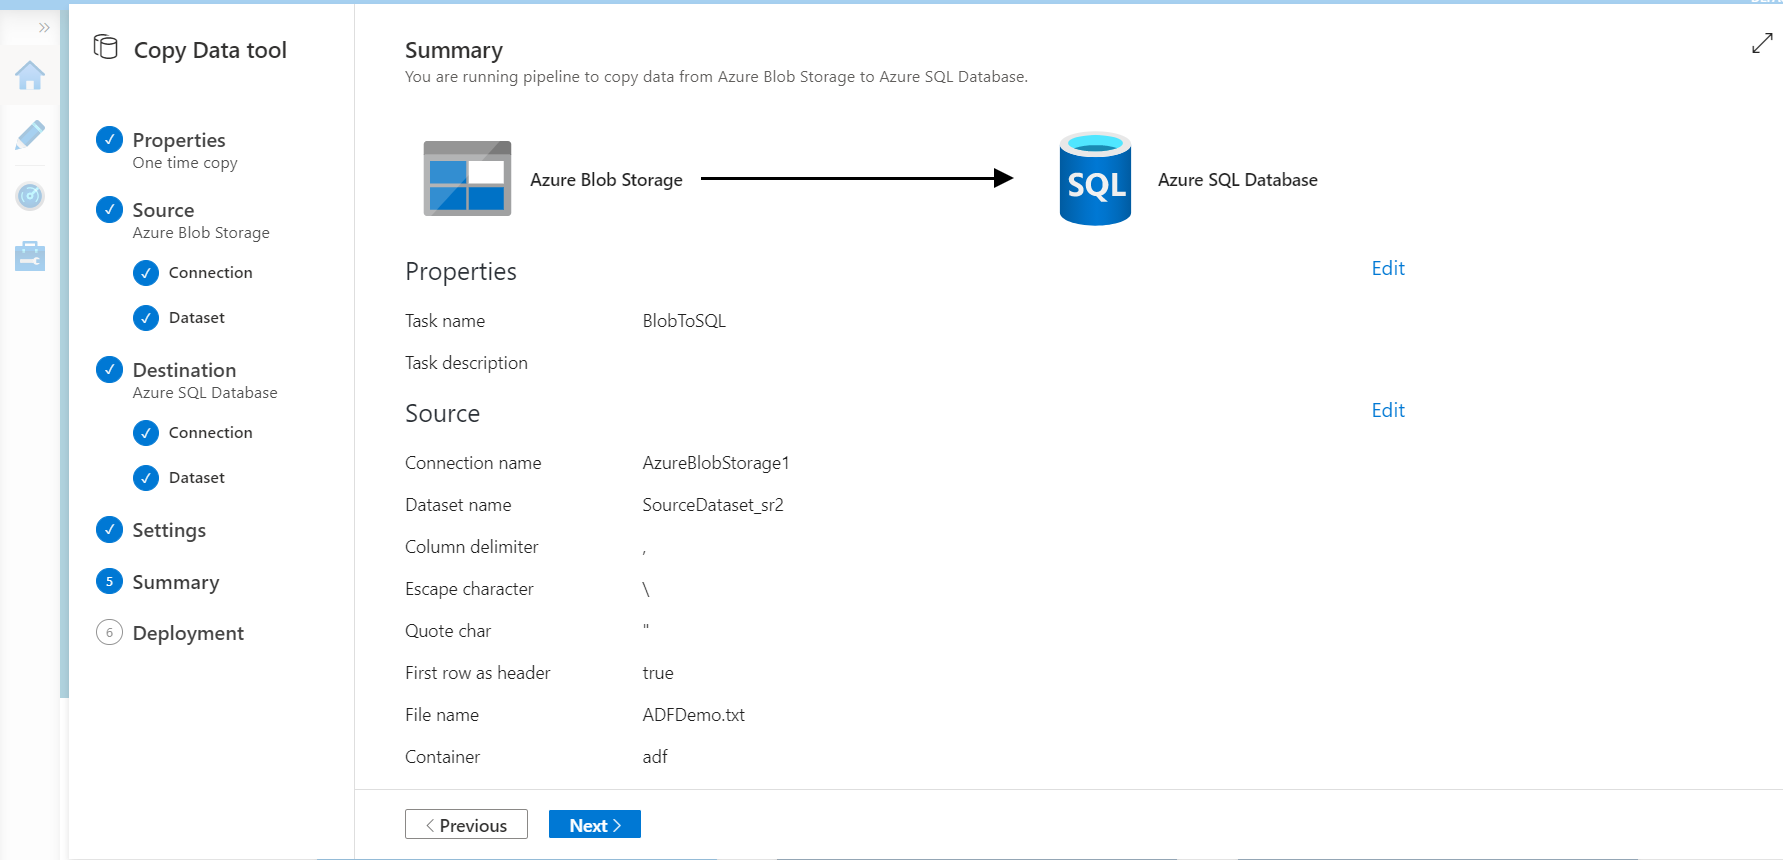Viewport: 1783px width, 860px height.
Task: Go to the Properties wizard step
Action: (x=178, y=140)
